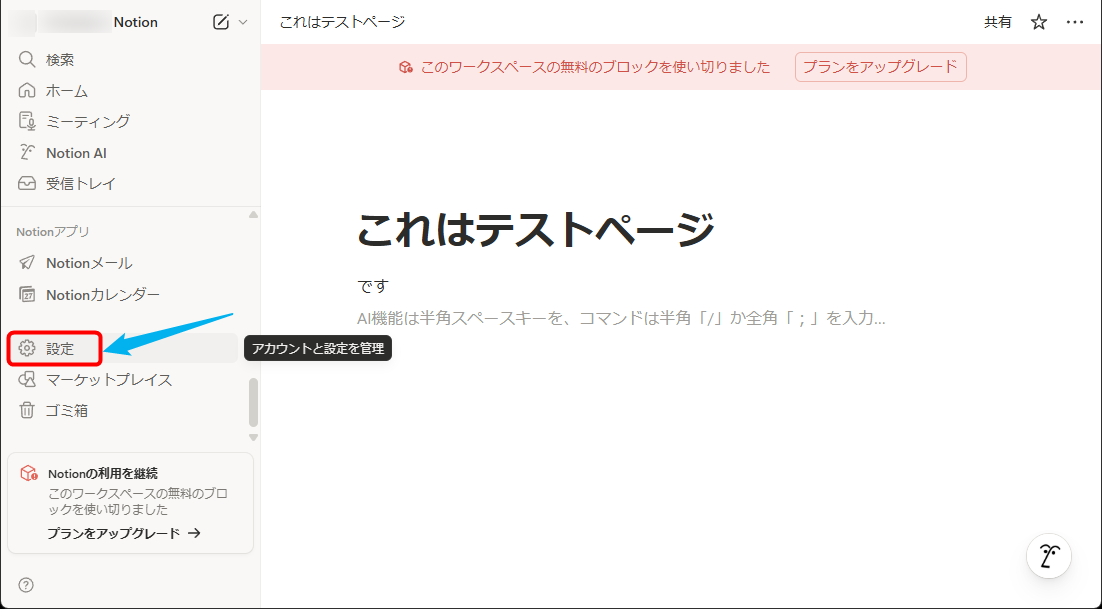This screenshot has width=1102, height=609.
Task: Click 共有 share button
Action: click(x=997, y=22)
